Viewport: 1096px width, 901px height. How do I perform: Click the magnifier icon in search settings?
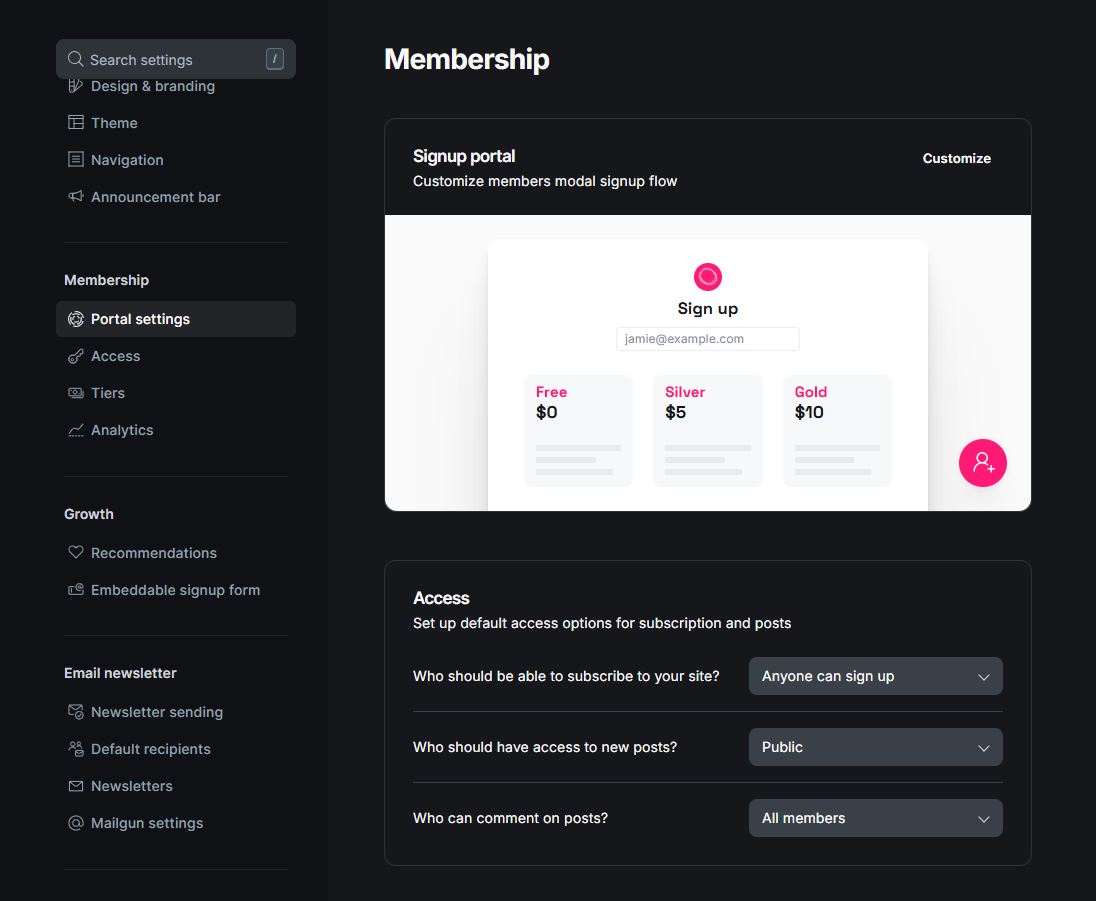click(75, 59)
